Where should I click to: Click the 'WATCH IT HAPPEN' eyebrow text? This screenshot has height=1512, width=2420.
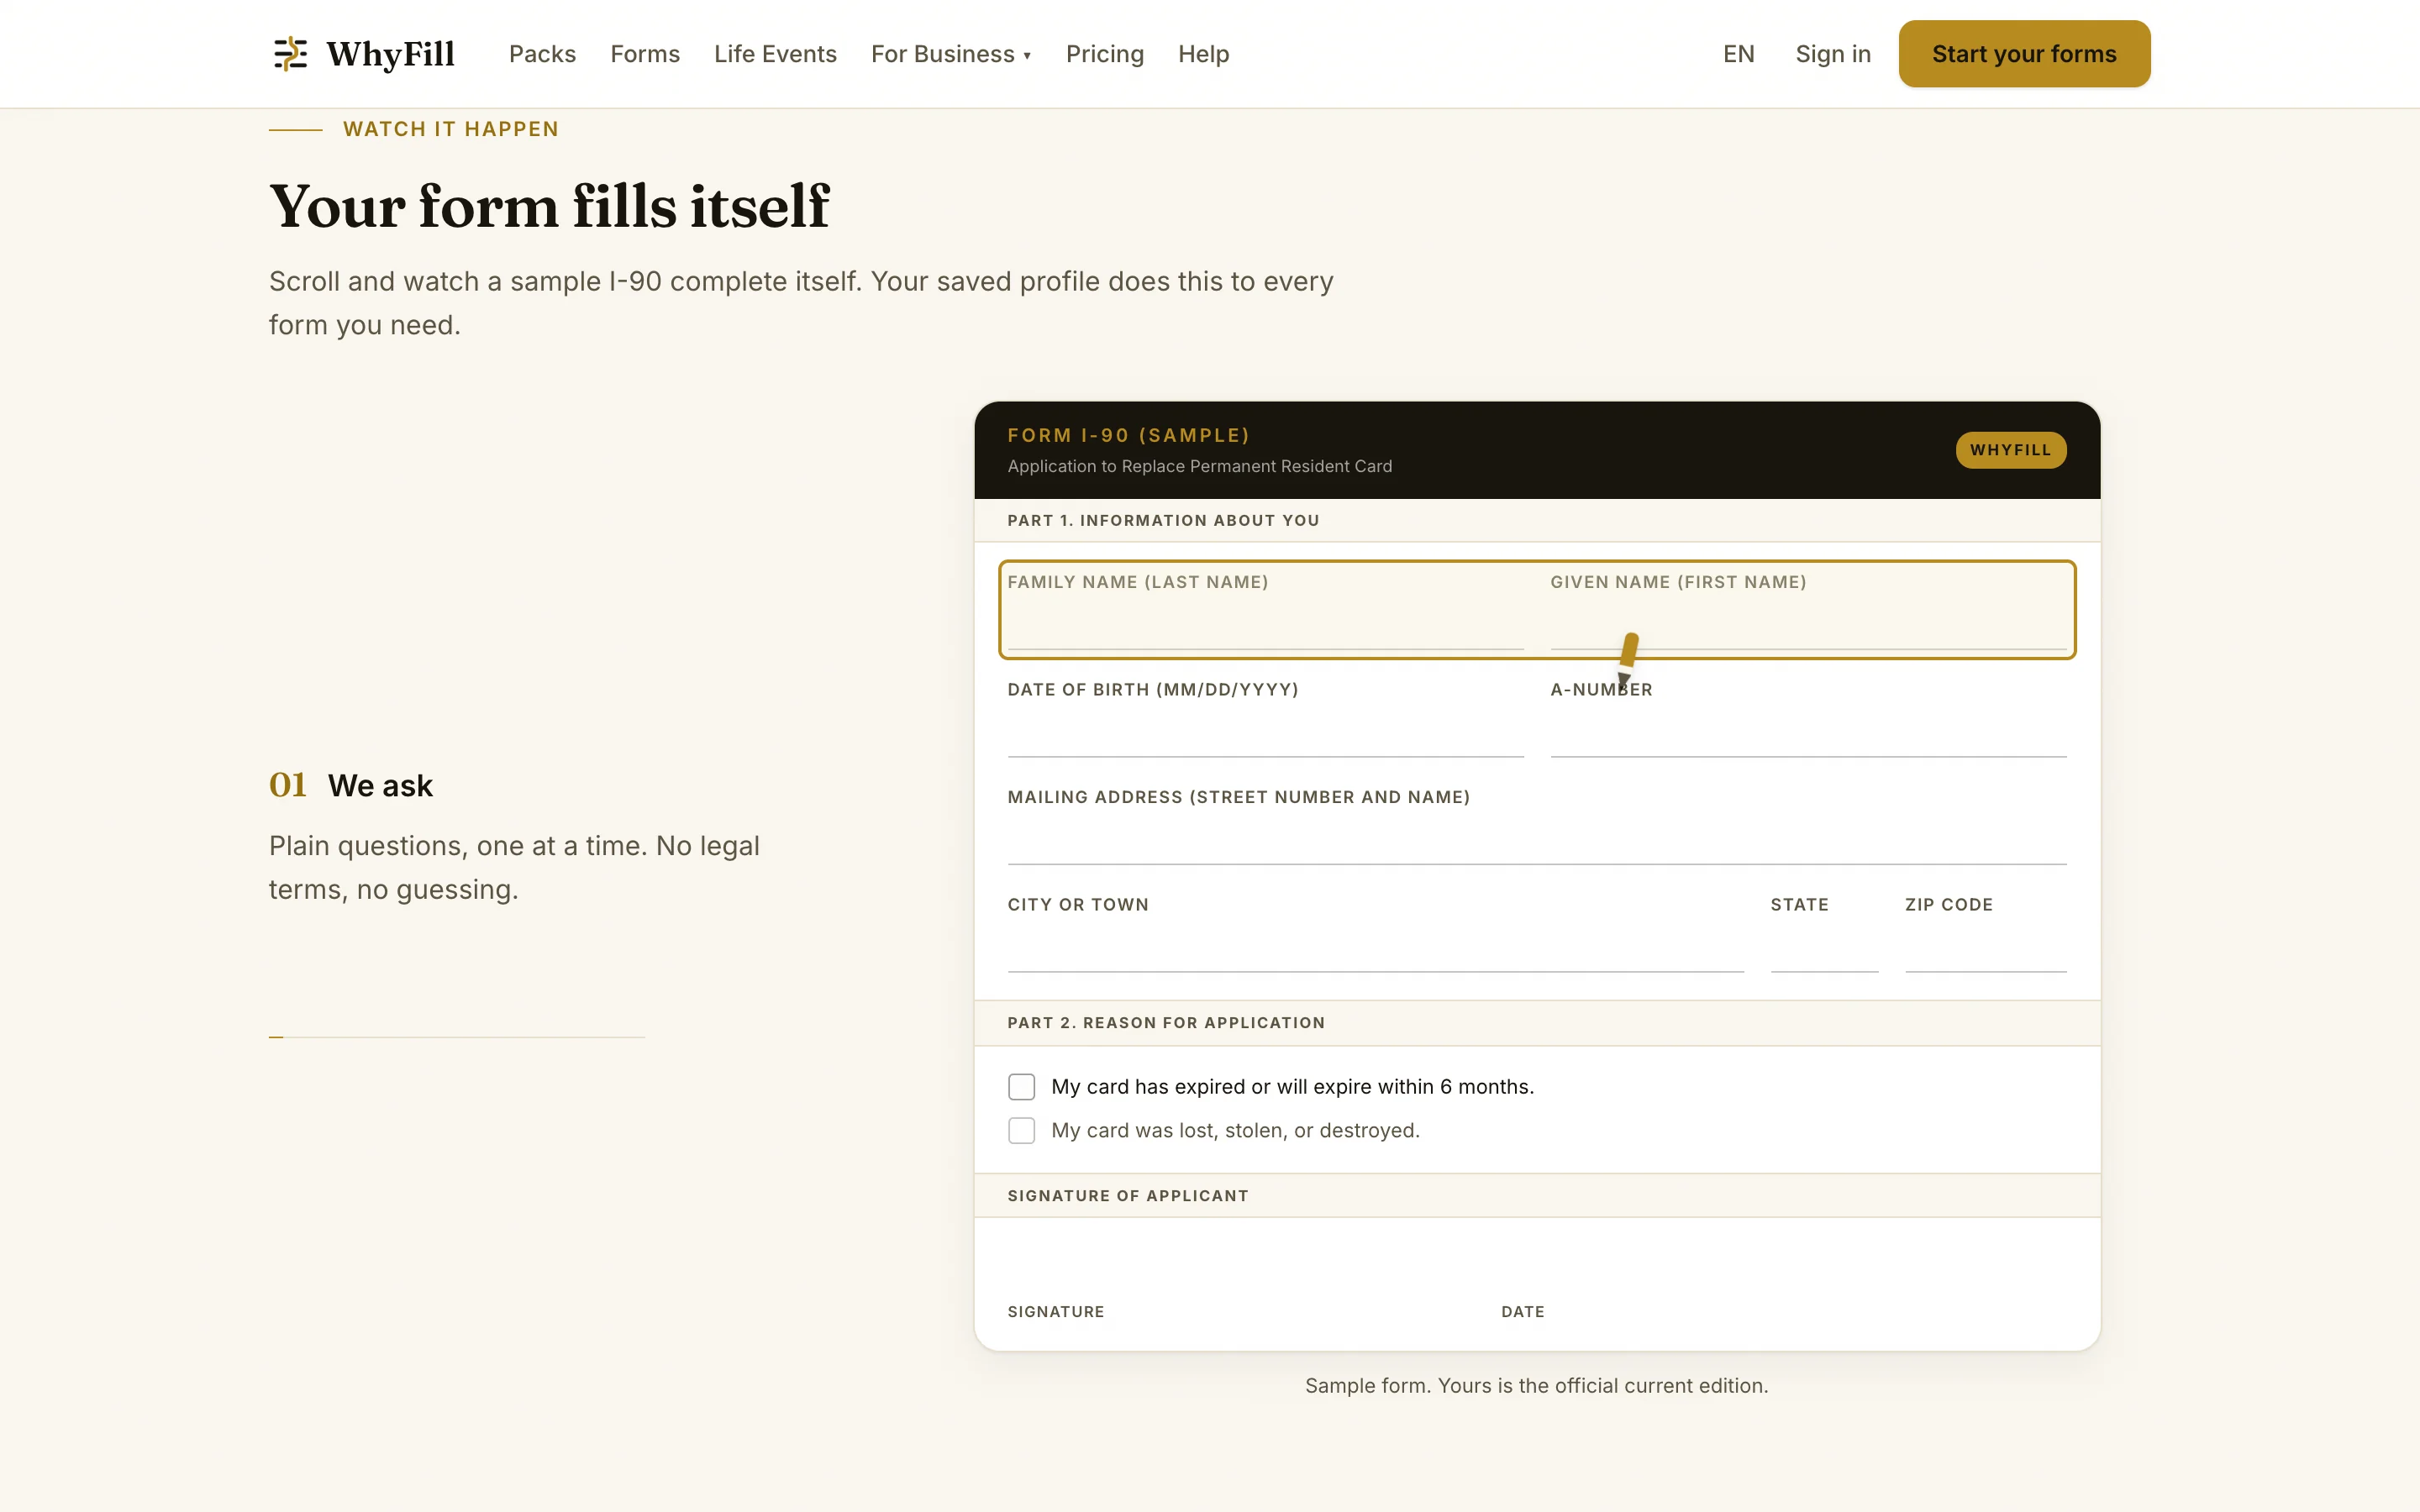click(x=450, y=129)
